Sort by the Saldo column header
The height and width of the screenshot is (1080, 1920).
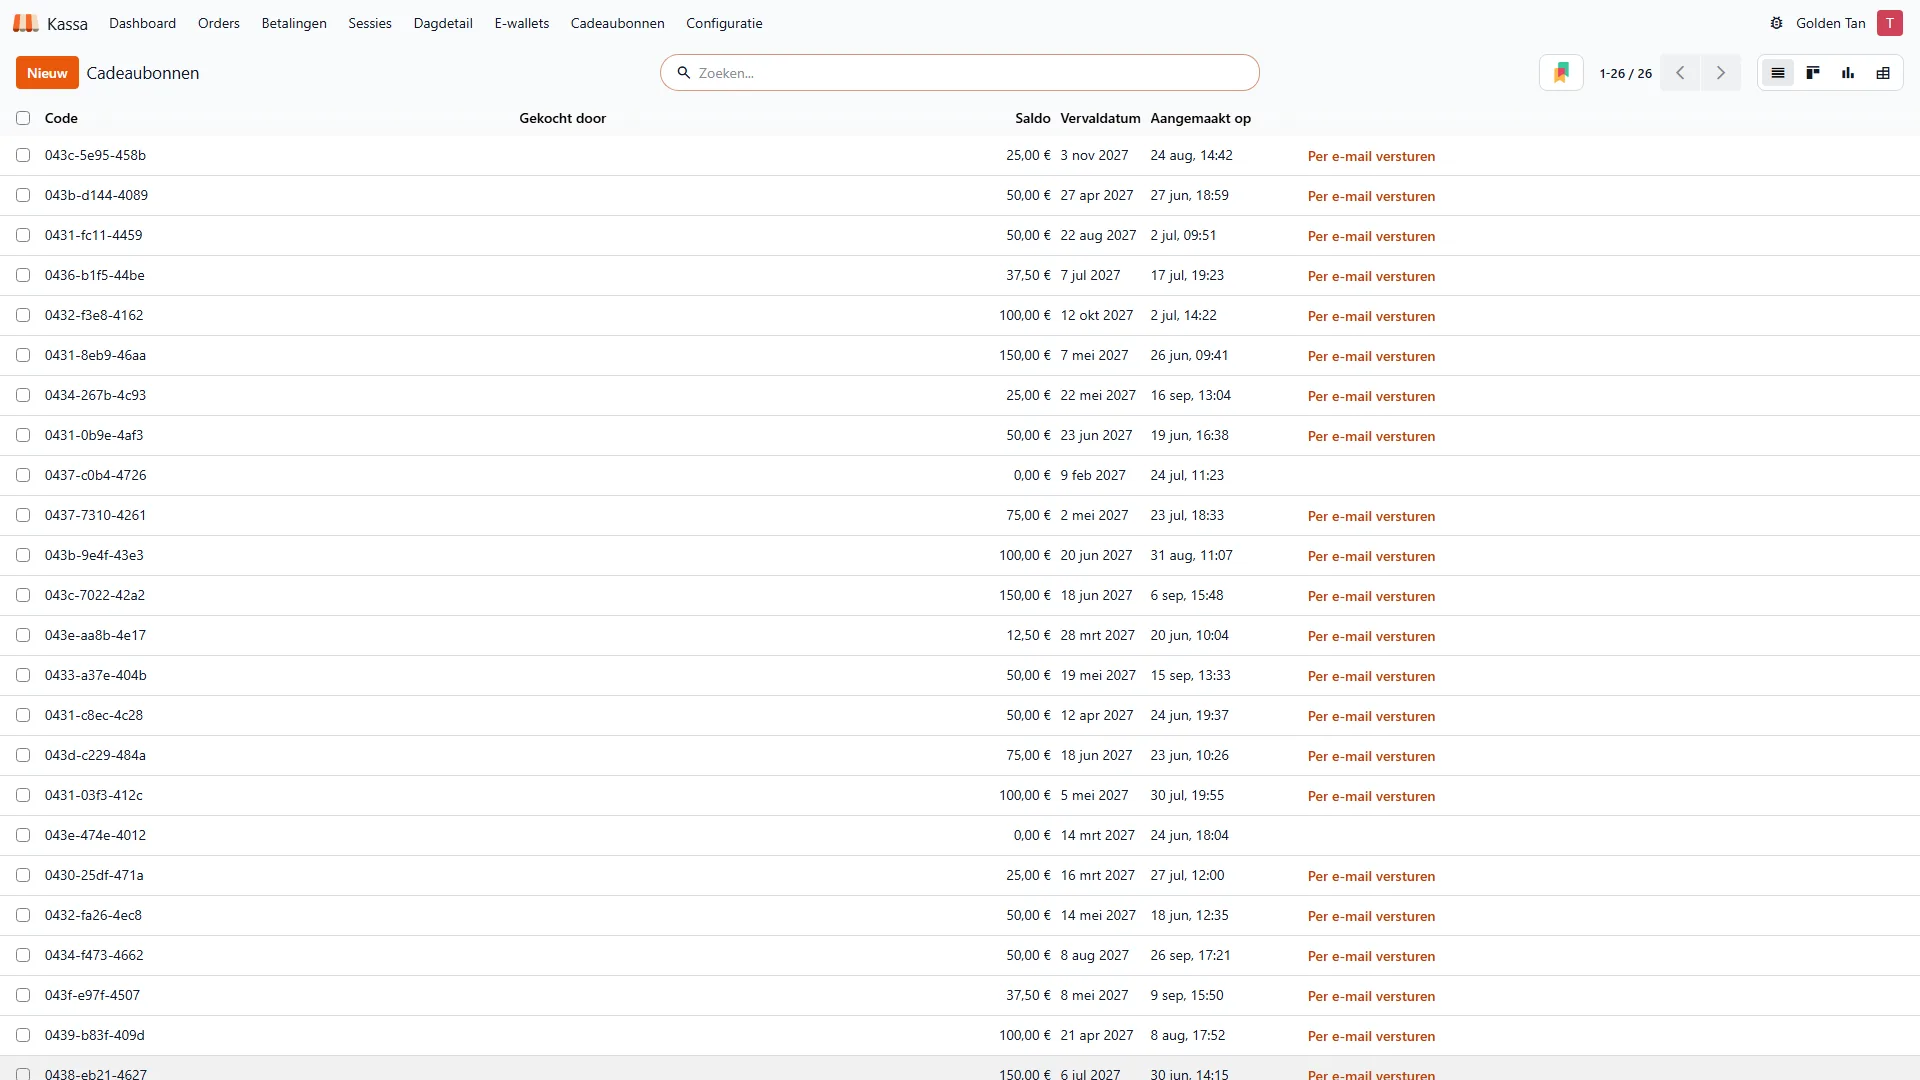1032,118
